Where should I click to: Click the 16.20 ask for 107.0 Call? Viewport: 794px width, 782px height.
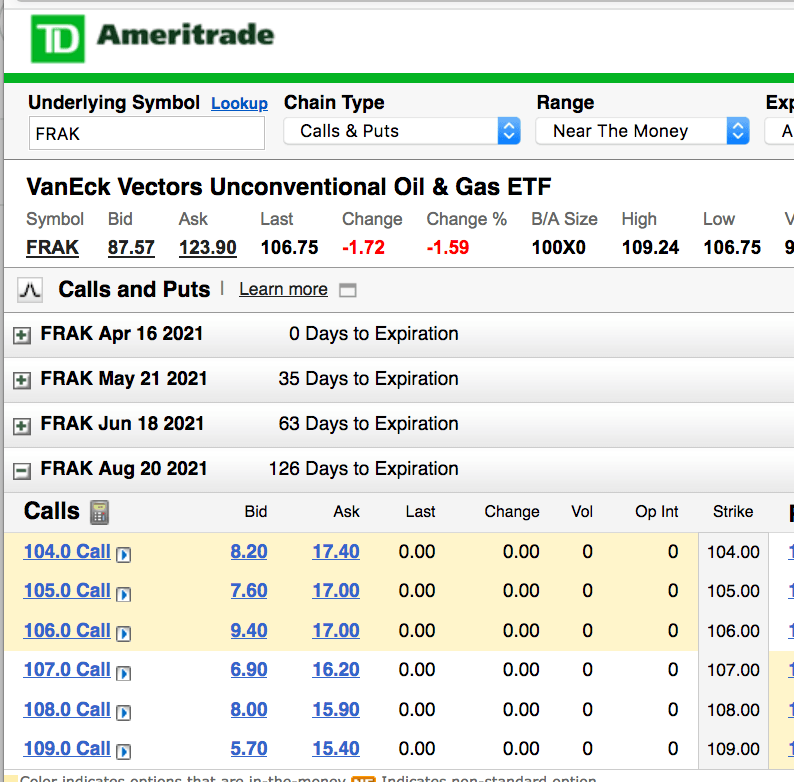point(336,670)
